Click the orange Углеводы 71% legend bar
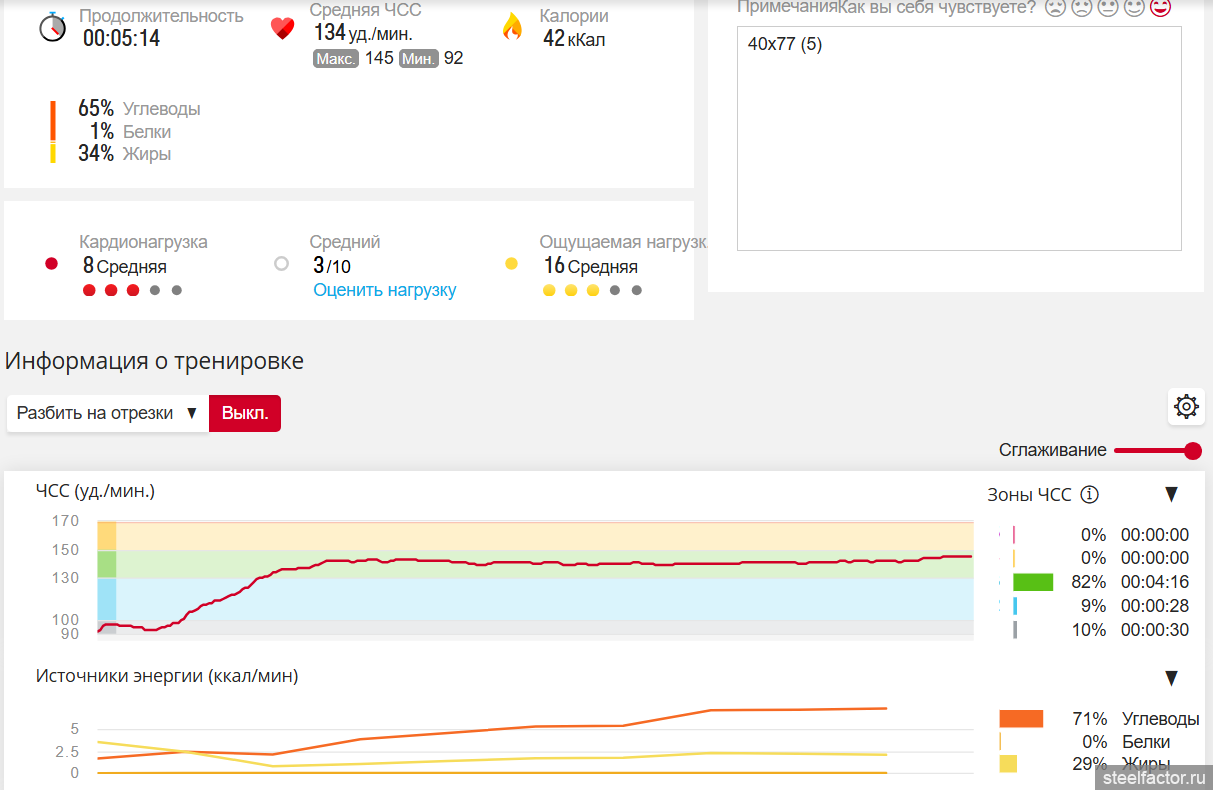Image resolution: width=1213 pixels, height=790 pixels. pos(1021,719)
